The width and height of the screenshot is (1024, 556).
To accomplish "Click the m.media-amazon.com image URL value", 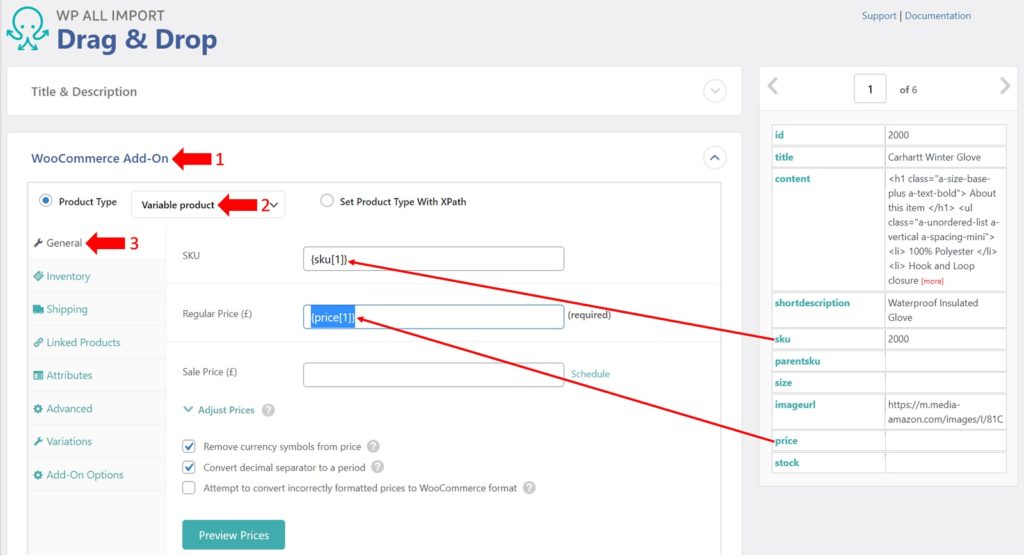I will coord(945,412).
